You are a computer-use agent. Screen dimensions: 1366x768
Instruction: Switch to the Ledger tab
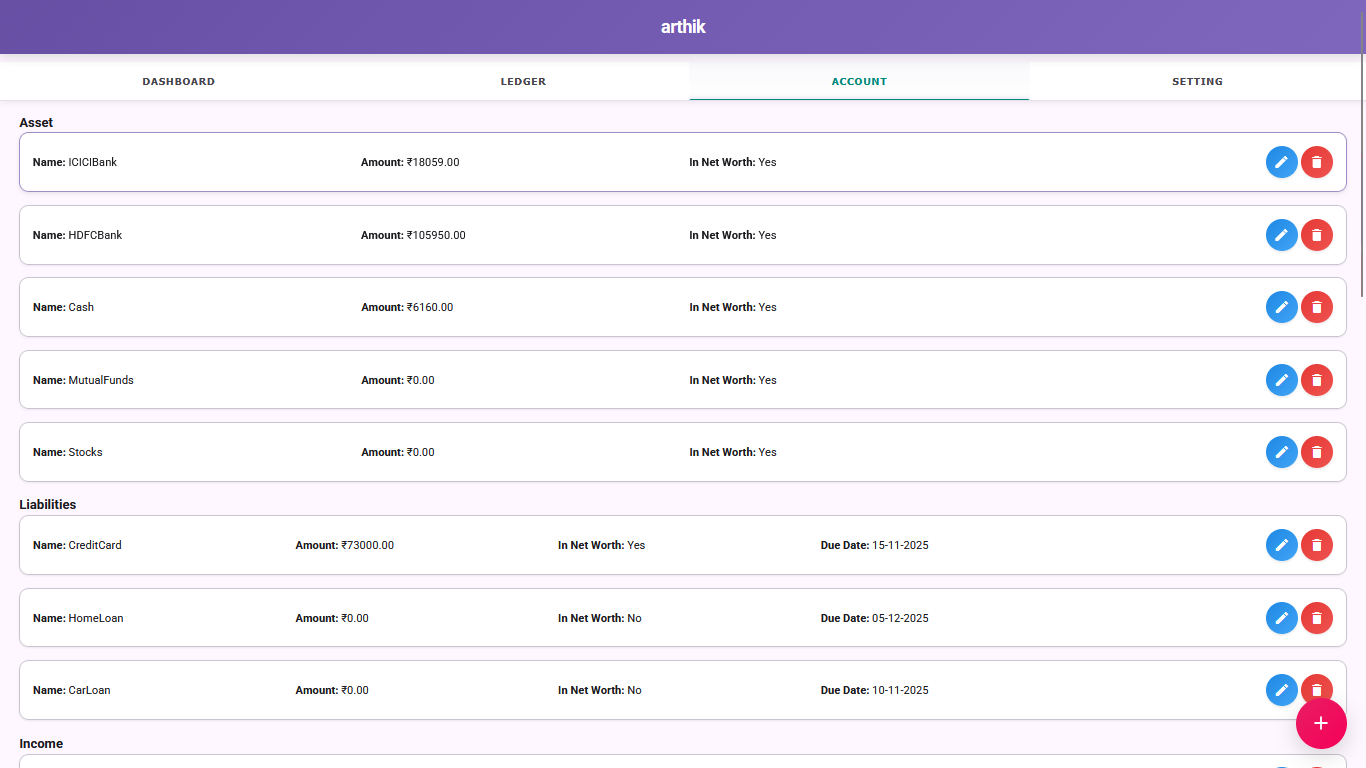(x=523, y=81)
